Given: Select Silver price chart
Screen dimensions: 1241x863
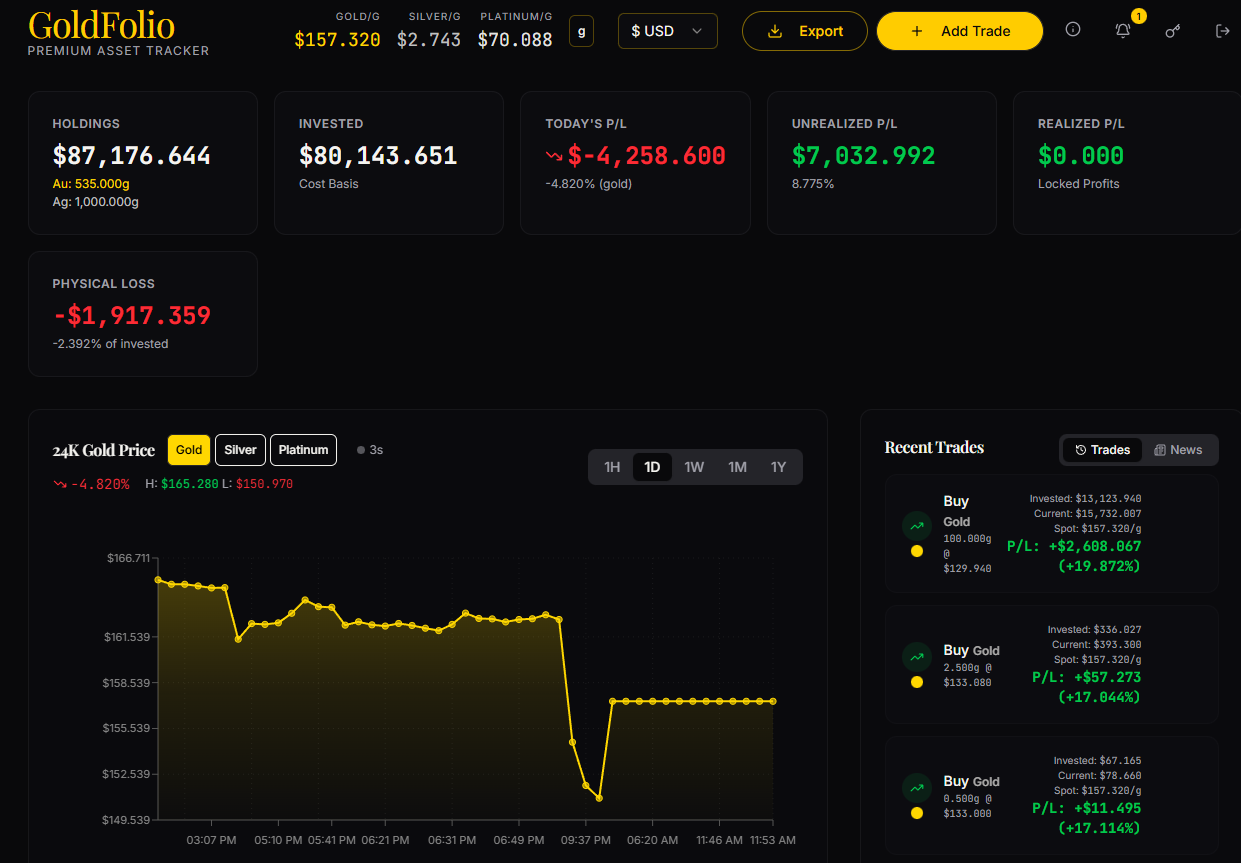Looking at the screenshot, I should pyautogui.click(x=240, y=450).
